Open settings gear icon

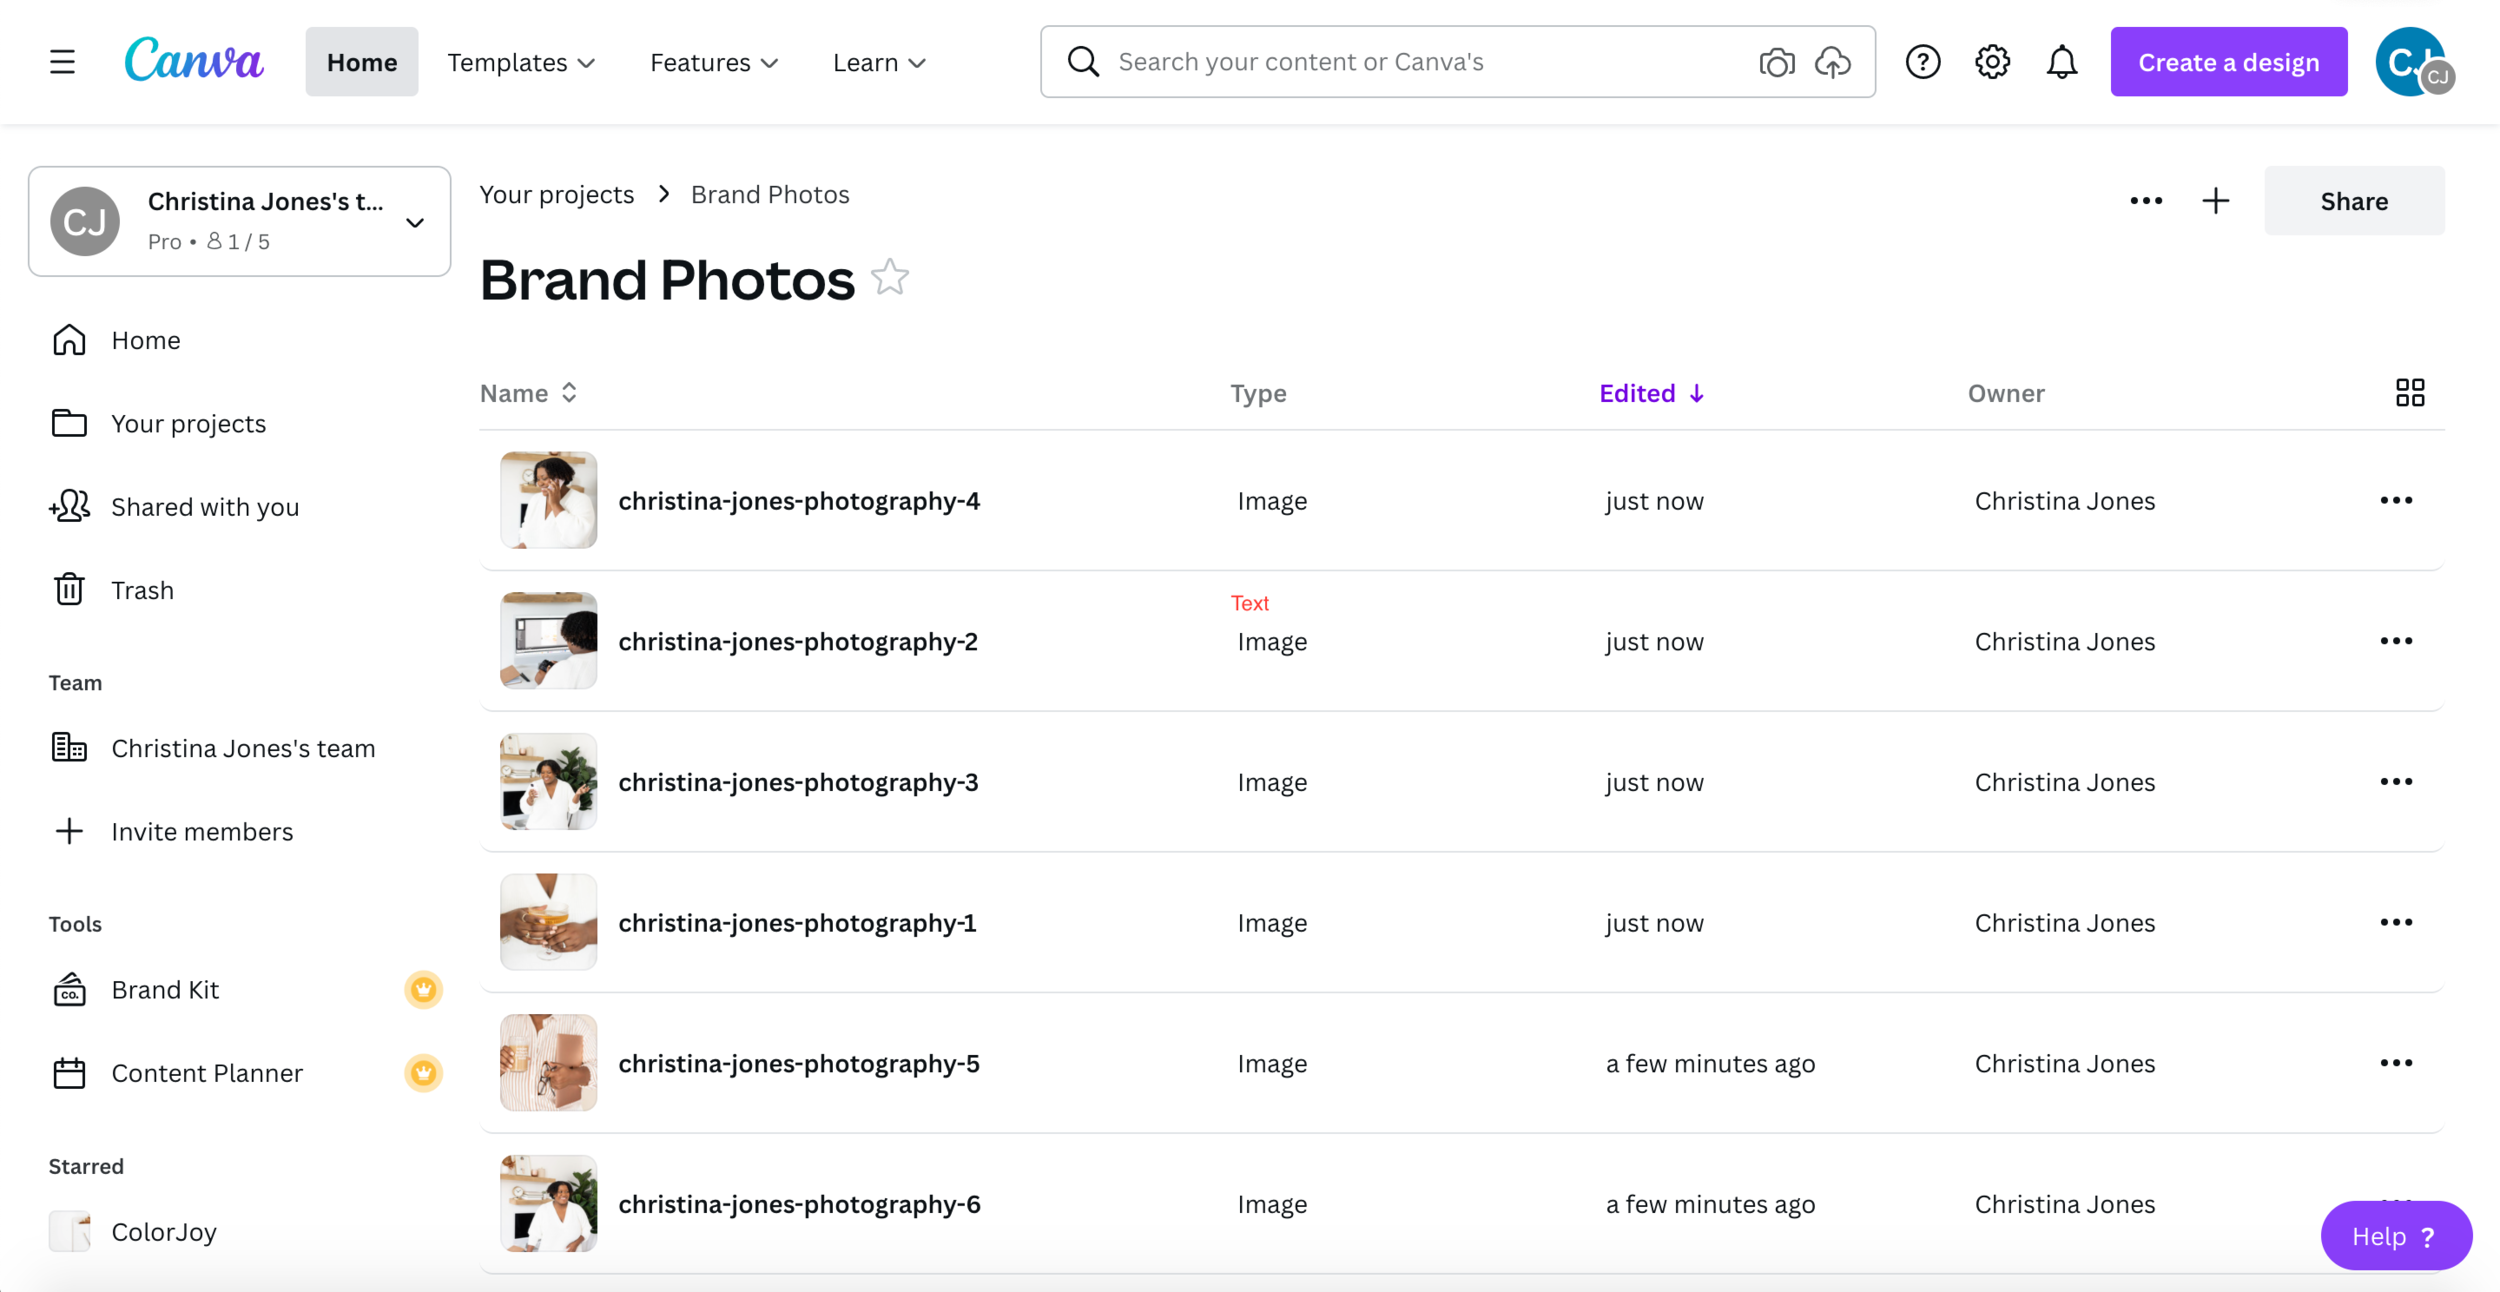click(x=1992, y=62)
